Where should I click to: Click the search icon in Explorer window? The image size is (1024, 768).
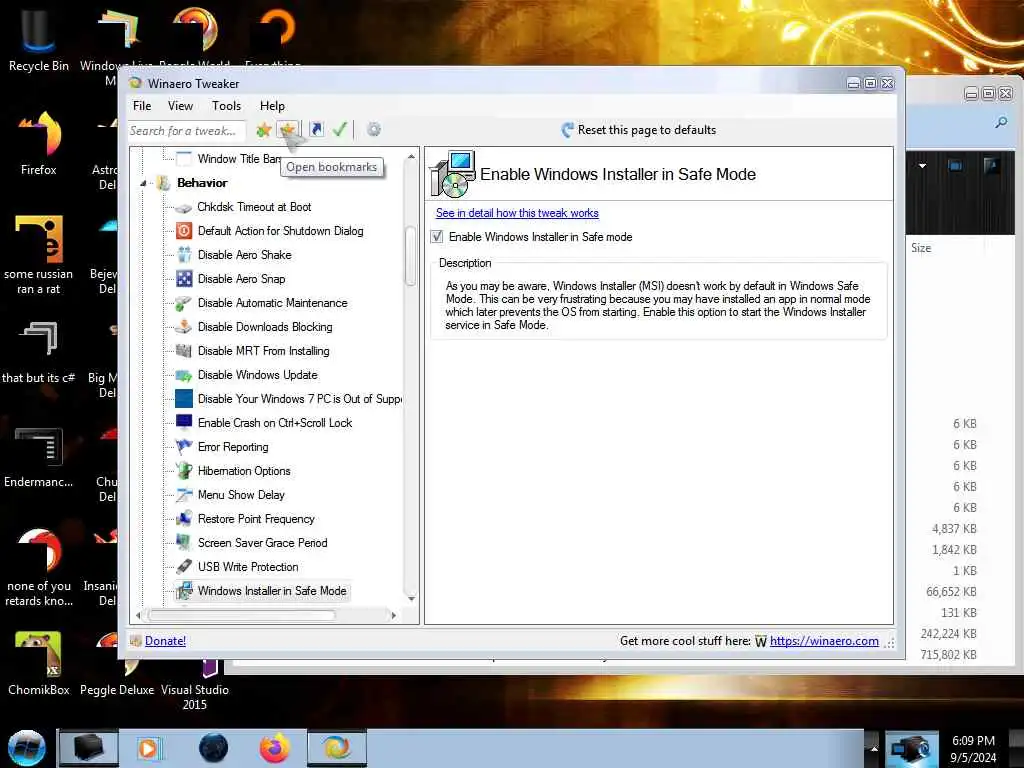(1001, 122)
